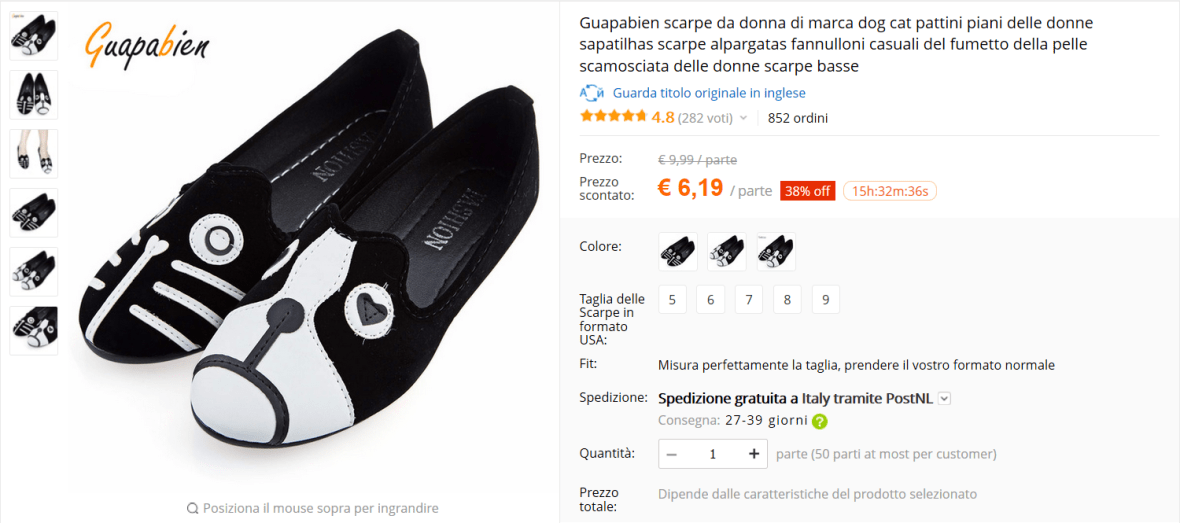Show the last product thumbnail image
This screenshot has height=523, width=1180.
point(34,331)
